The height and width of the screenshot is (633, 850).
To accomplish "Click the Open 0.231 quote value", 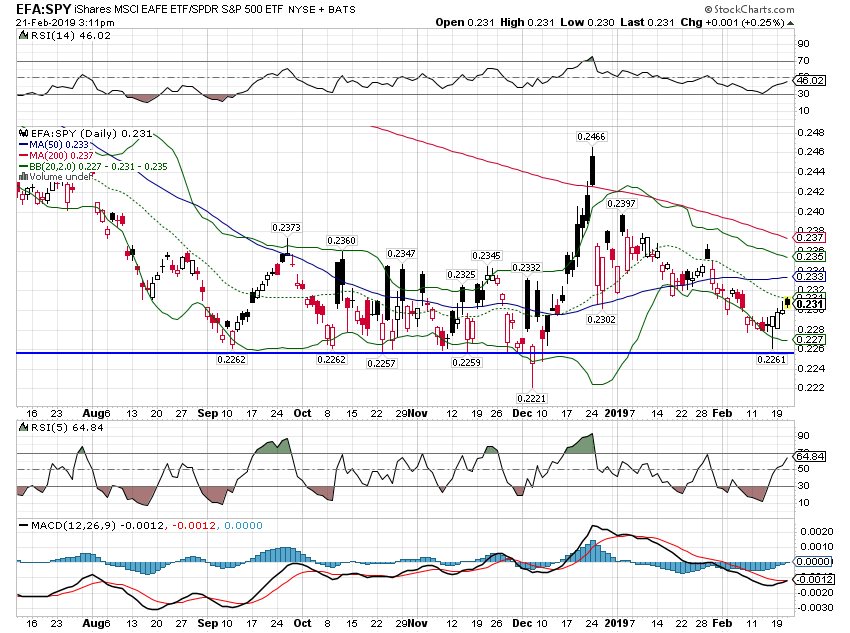I will [x=465, y=23].
